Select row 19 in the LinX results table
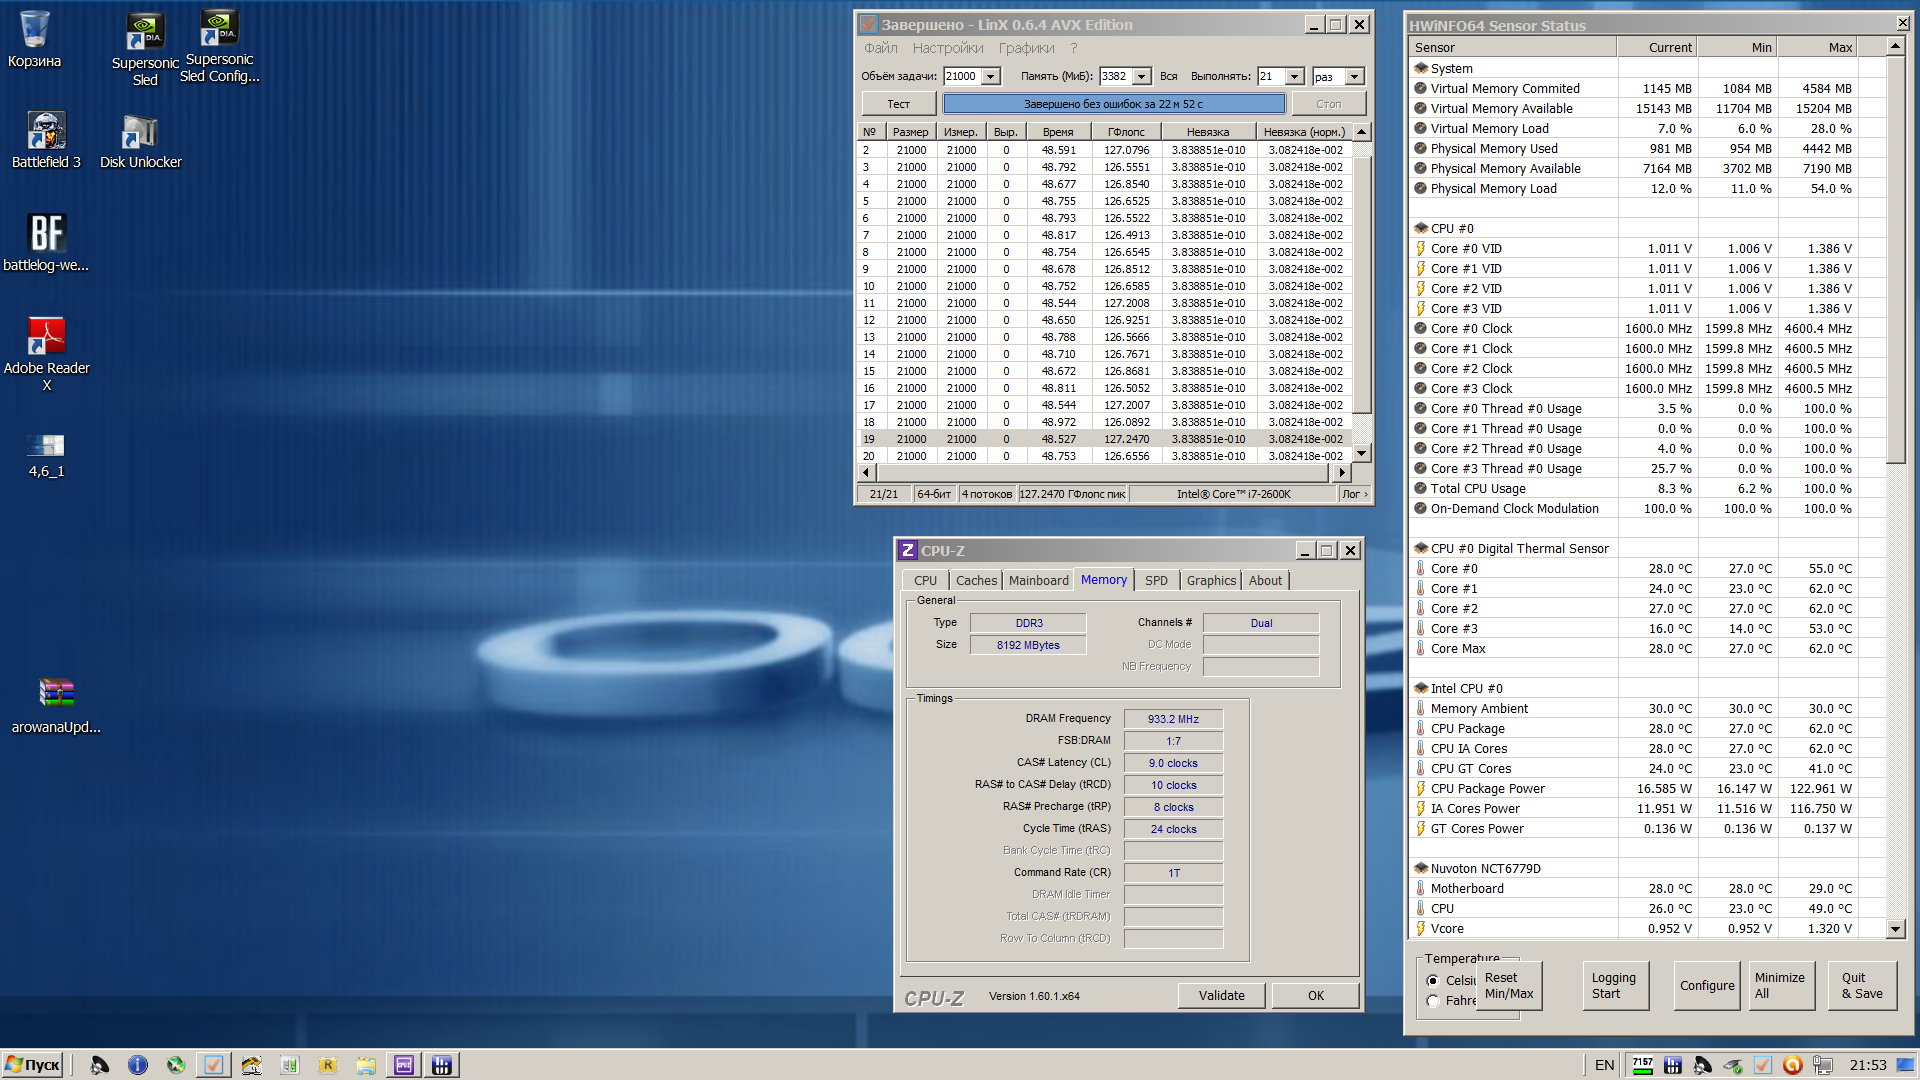The height and width of the screenshot is (1080, 1920). pyautogui.click(x=1105, y=439)
